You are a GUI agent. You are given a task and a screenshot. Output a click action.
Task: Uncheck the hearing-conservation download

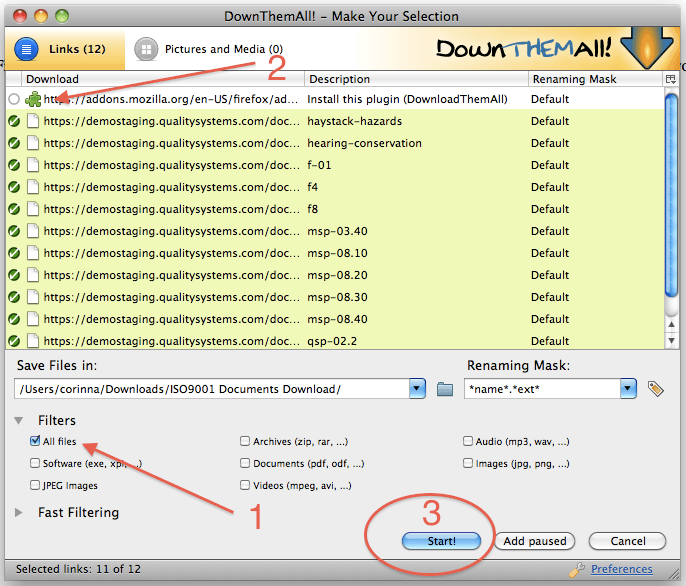pyautogui.click(x=14, y=143)
